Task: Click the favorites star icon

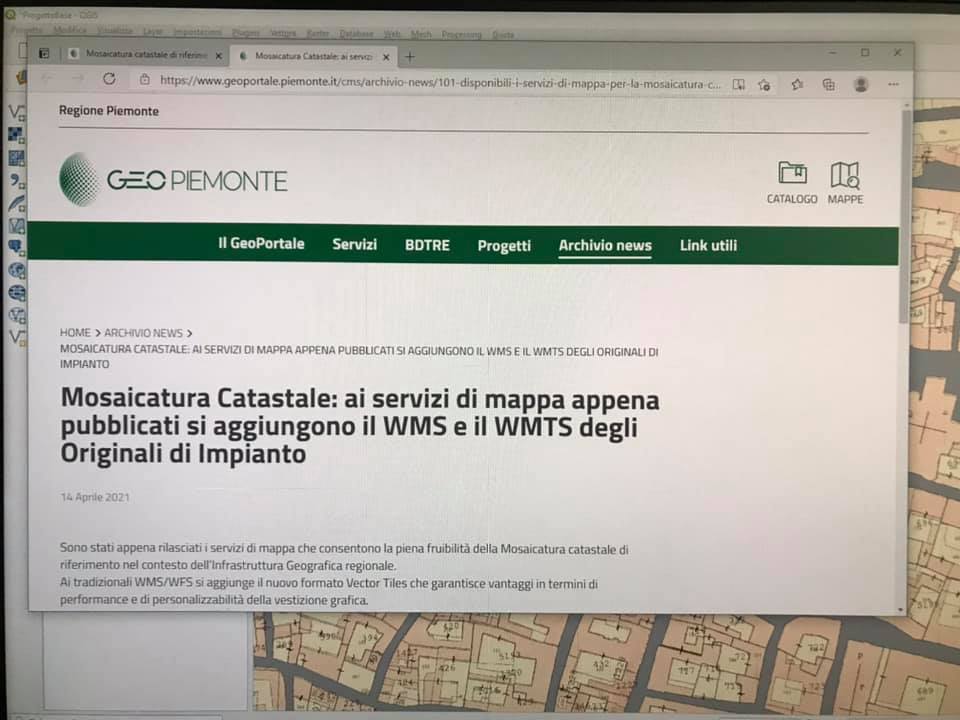Action: (797, 84)
